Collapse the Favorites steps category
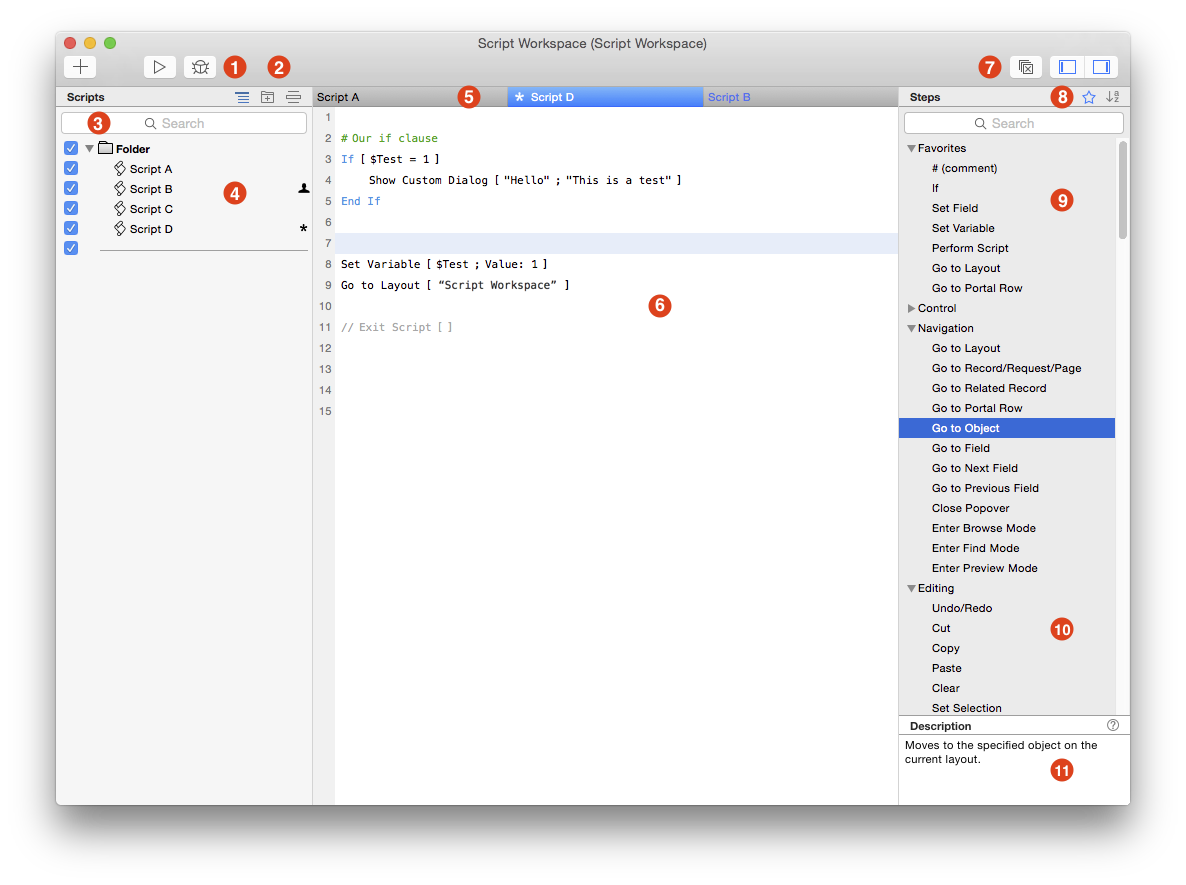 pos(911,149)
